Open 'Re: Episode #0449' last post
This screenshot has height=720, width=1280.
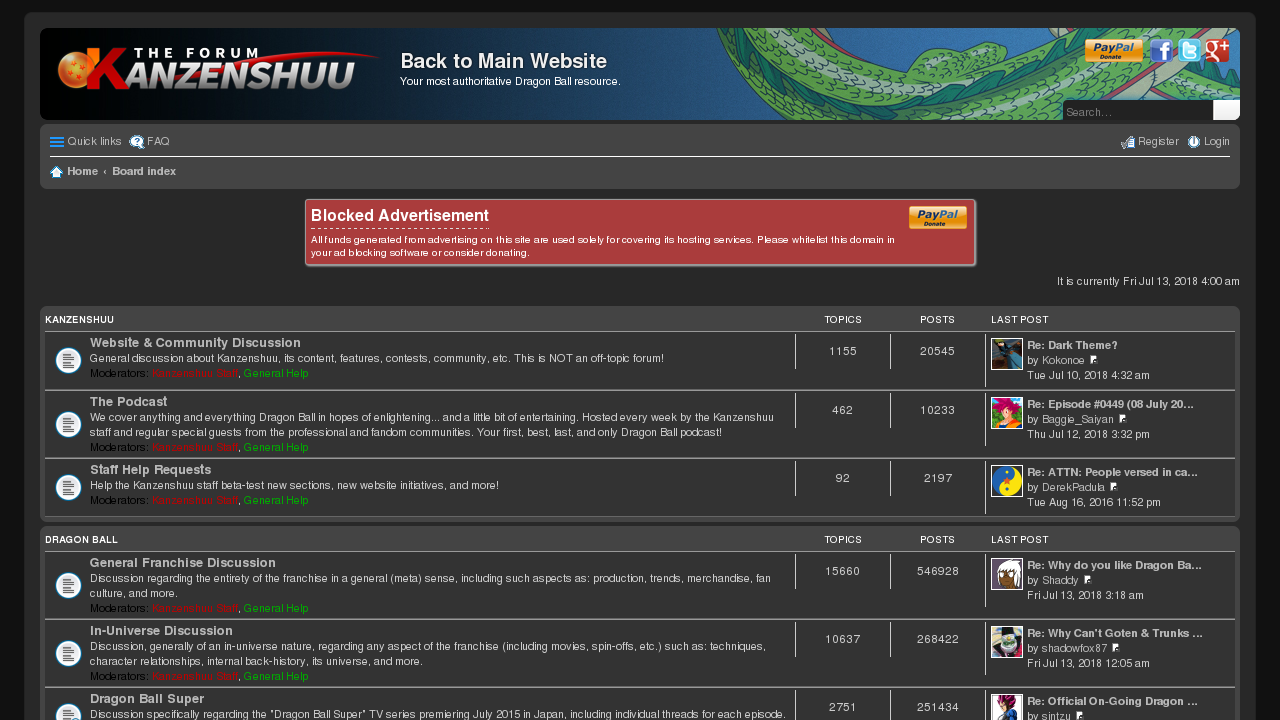1110,405
